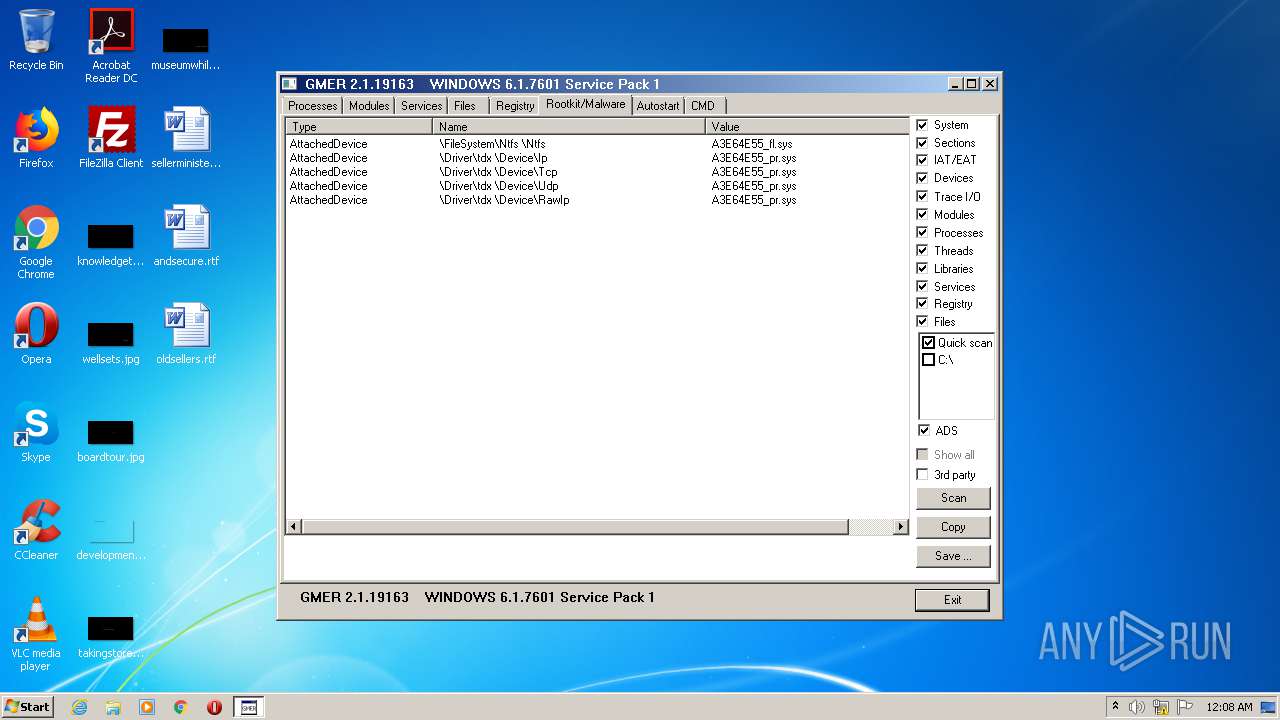
Task: Toggle the IAT/EAT checkbox
Action: pos(922,160)
